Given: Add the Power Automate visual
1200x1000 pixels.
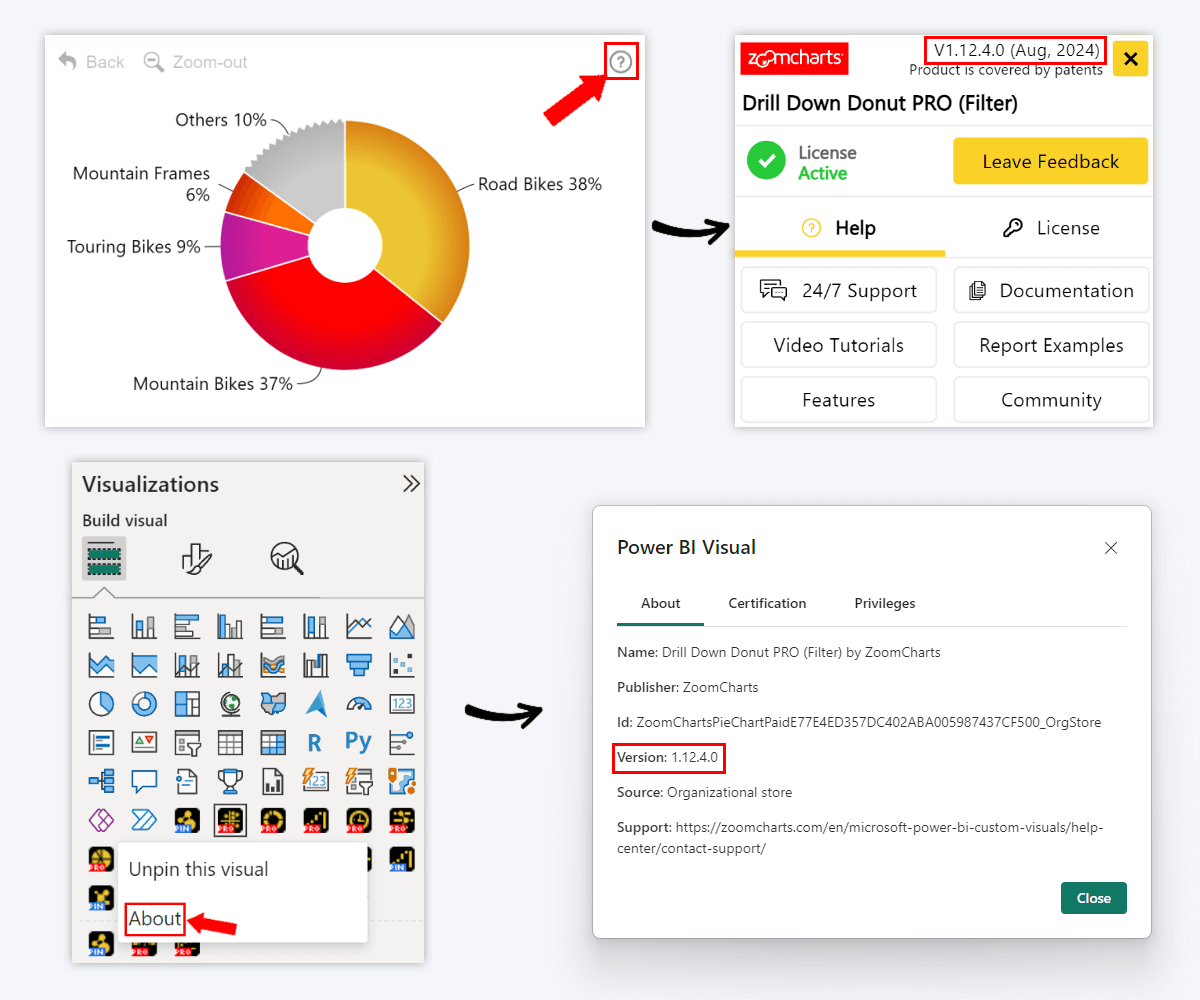Looking at the screenshot, I should (x=144, y=820).
